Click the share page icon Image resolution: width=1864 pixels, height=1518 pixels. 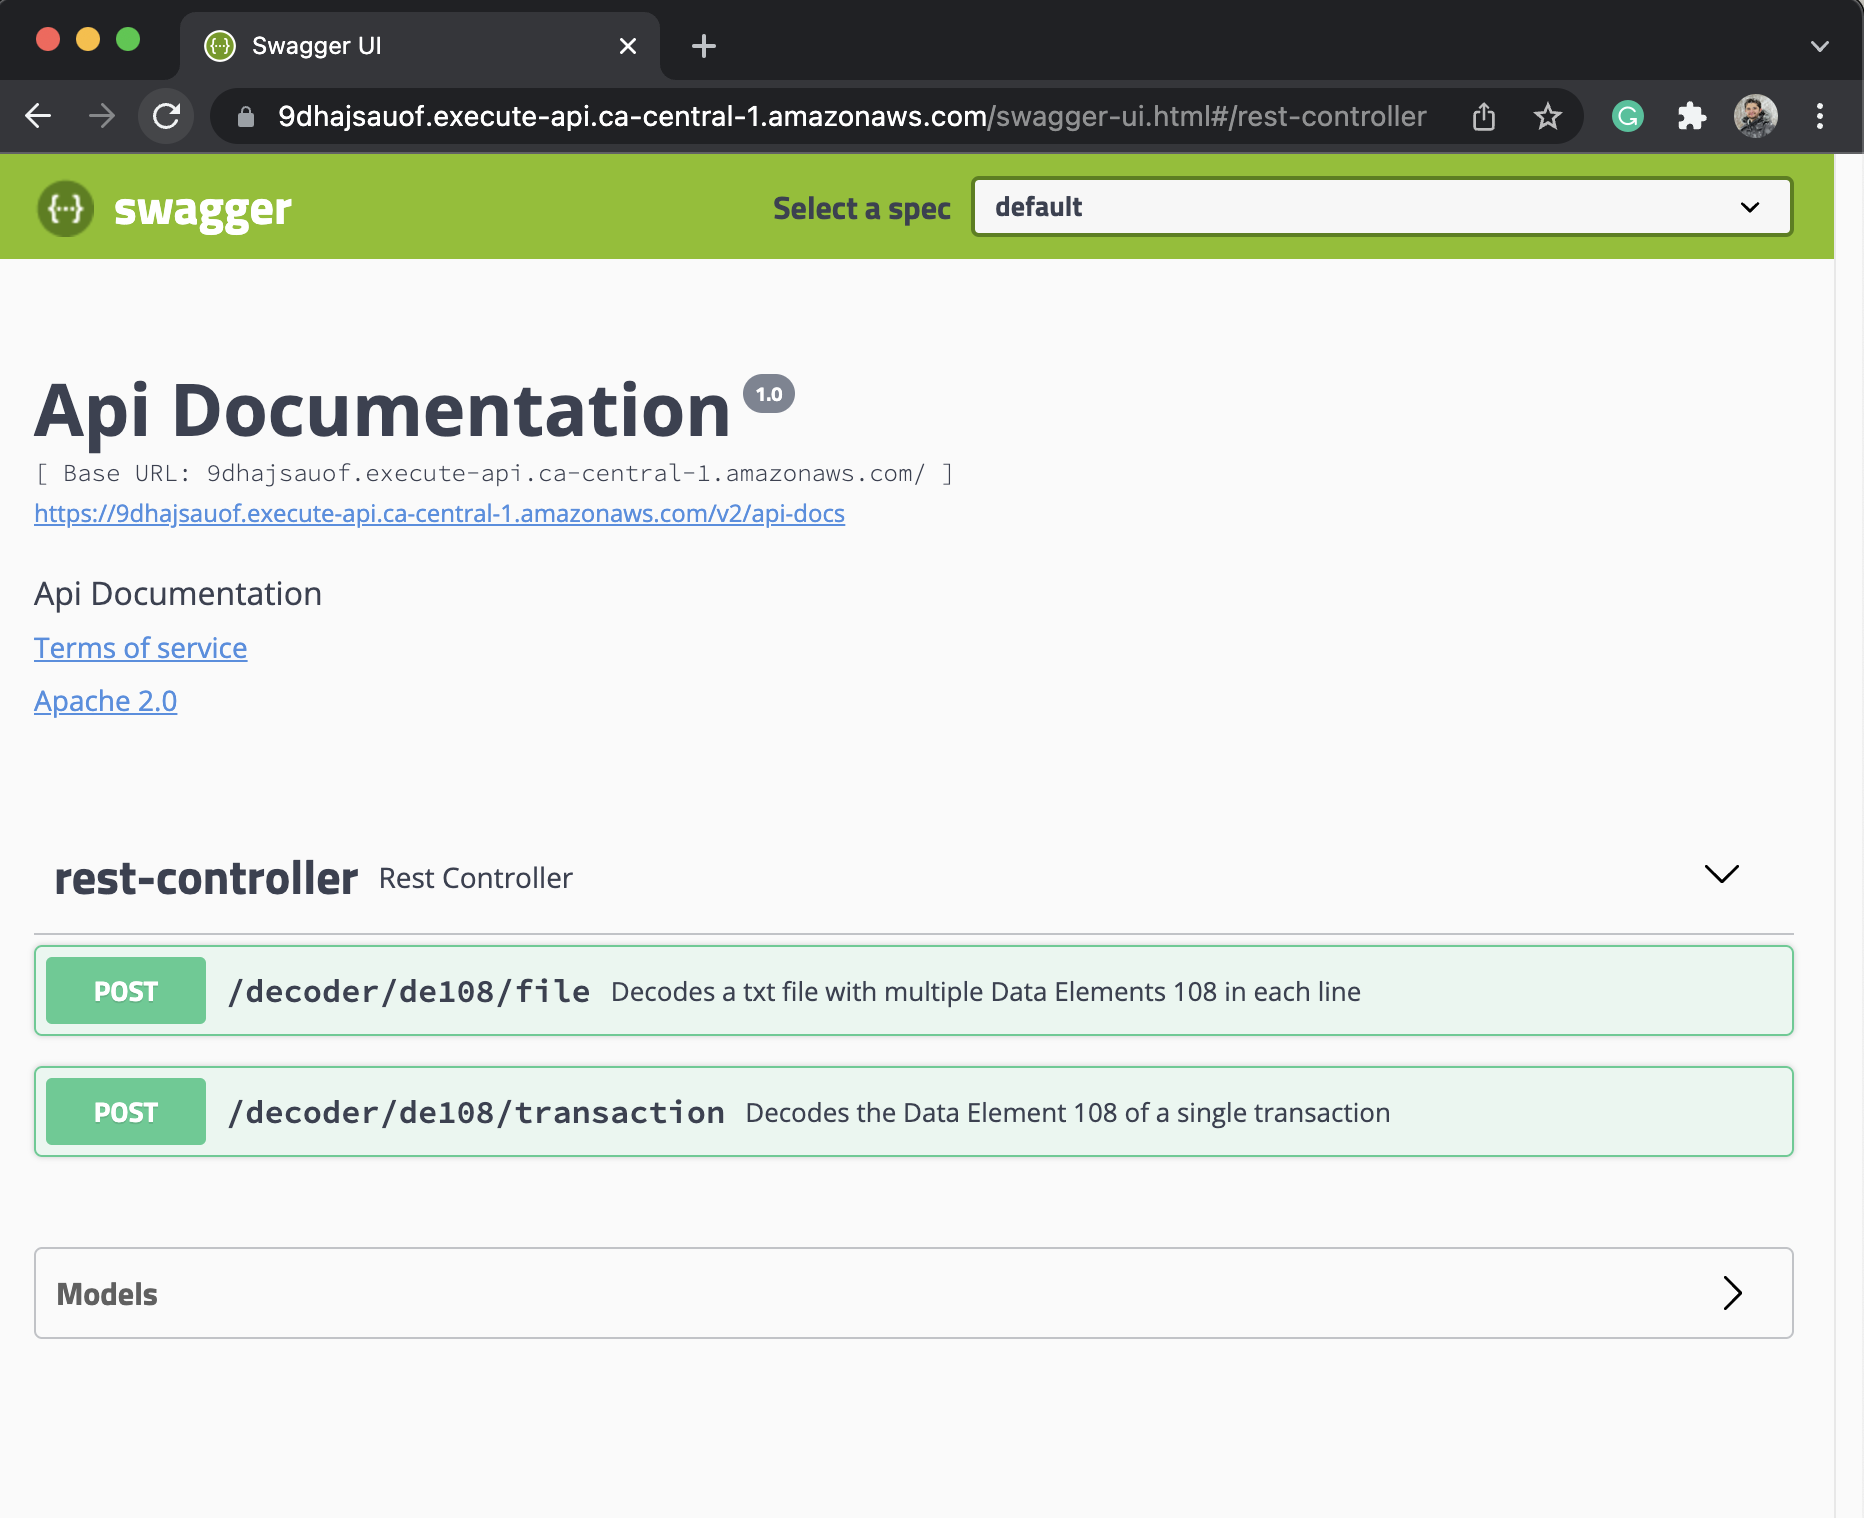pyautogui.click(x=1484, y=116)
